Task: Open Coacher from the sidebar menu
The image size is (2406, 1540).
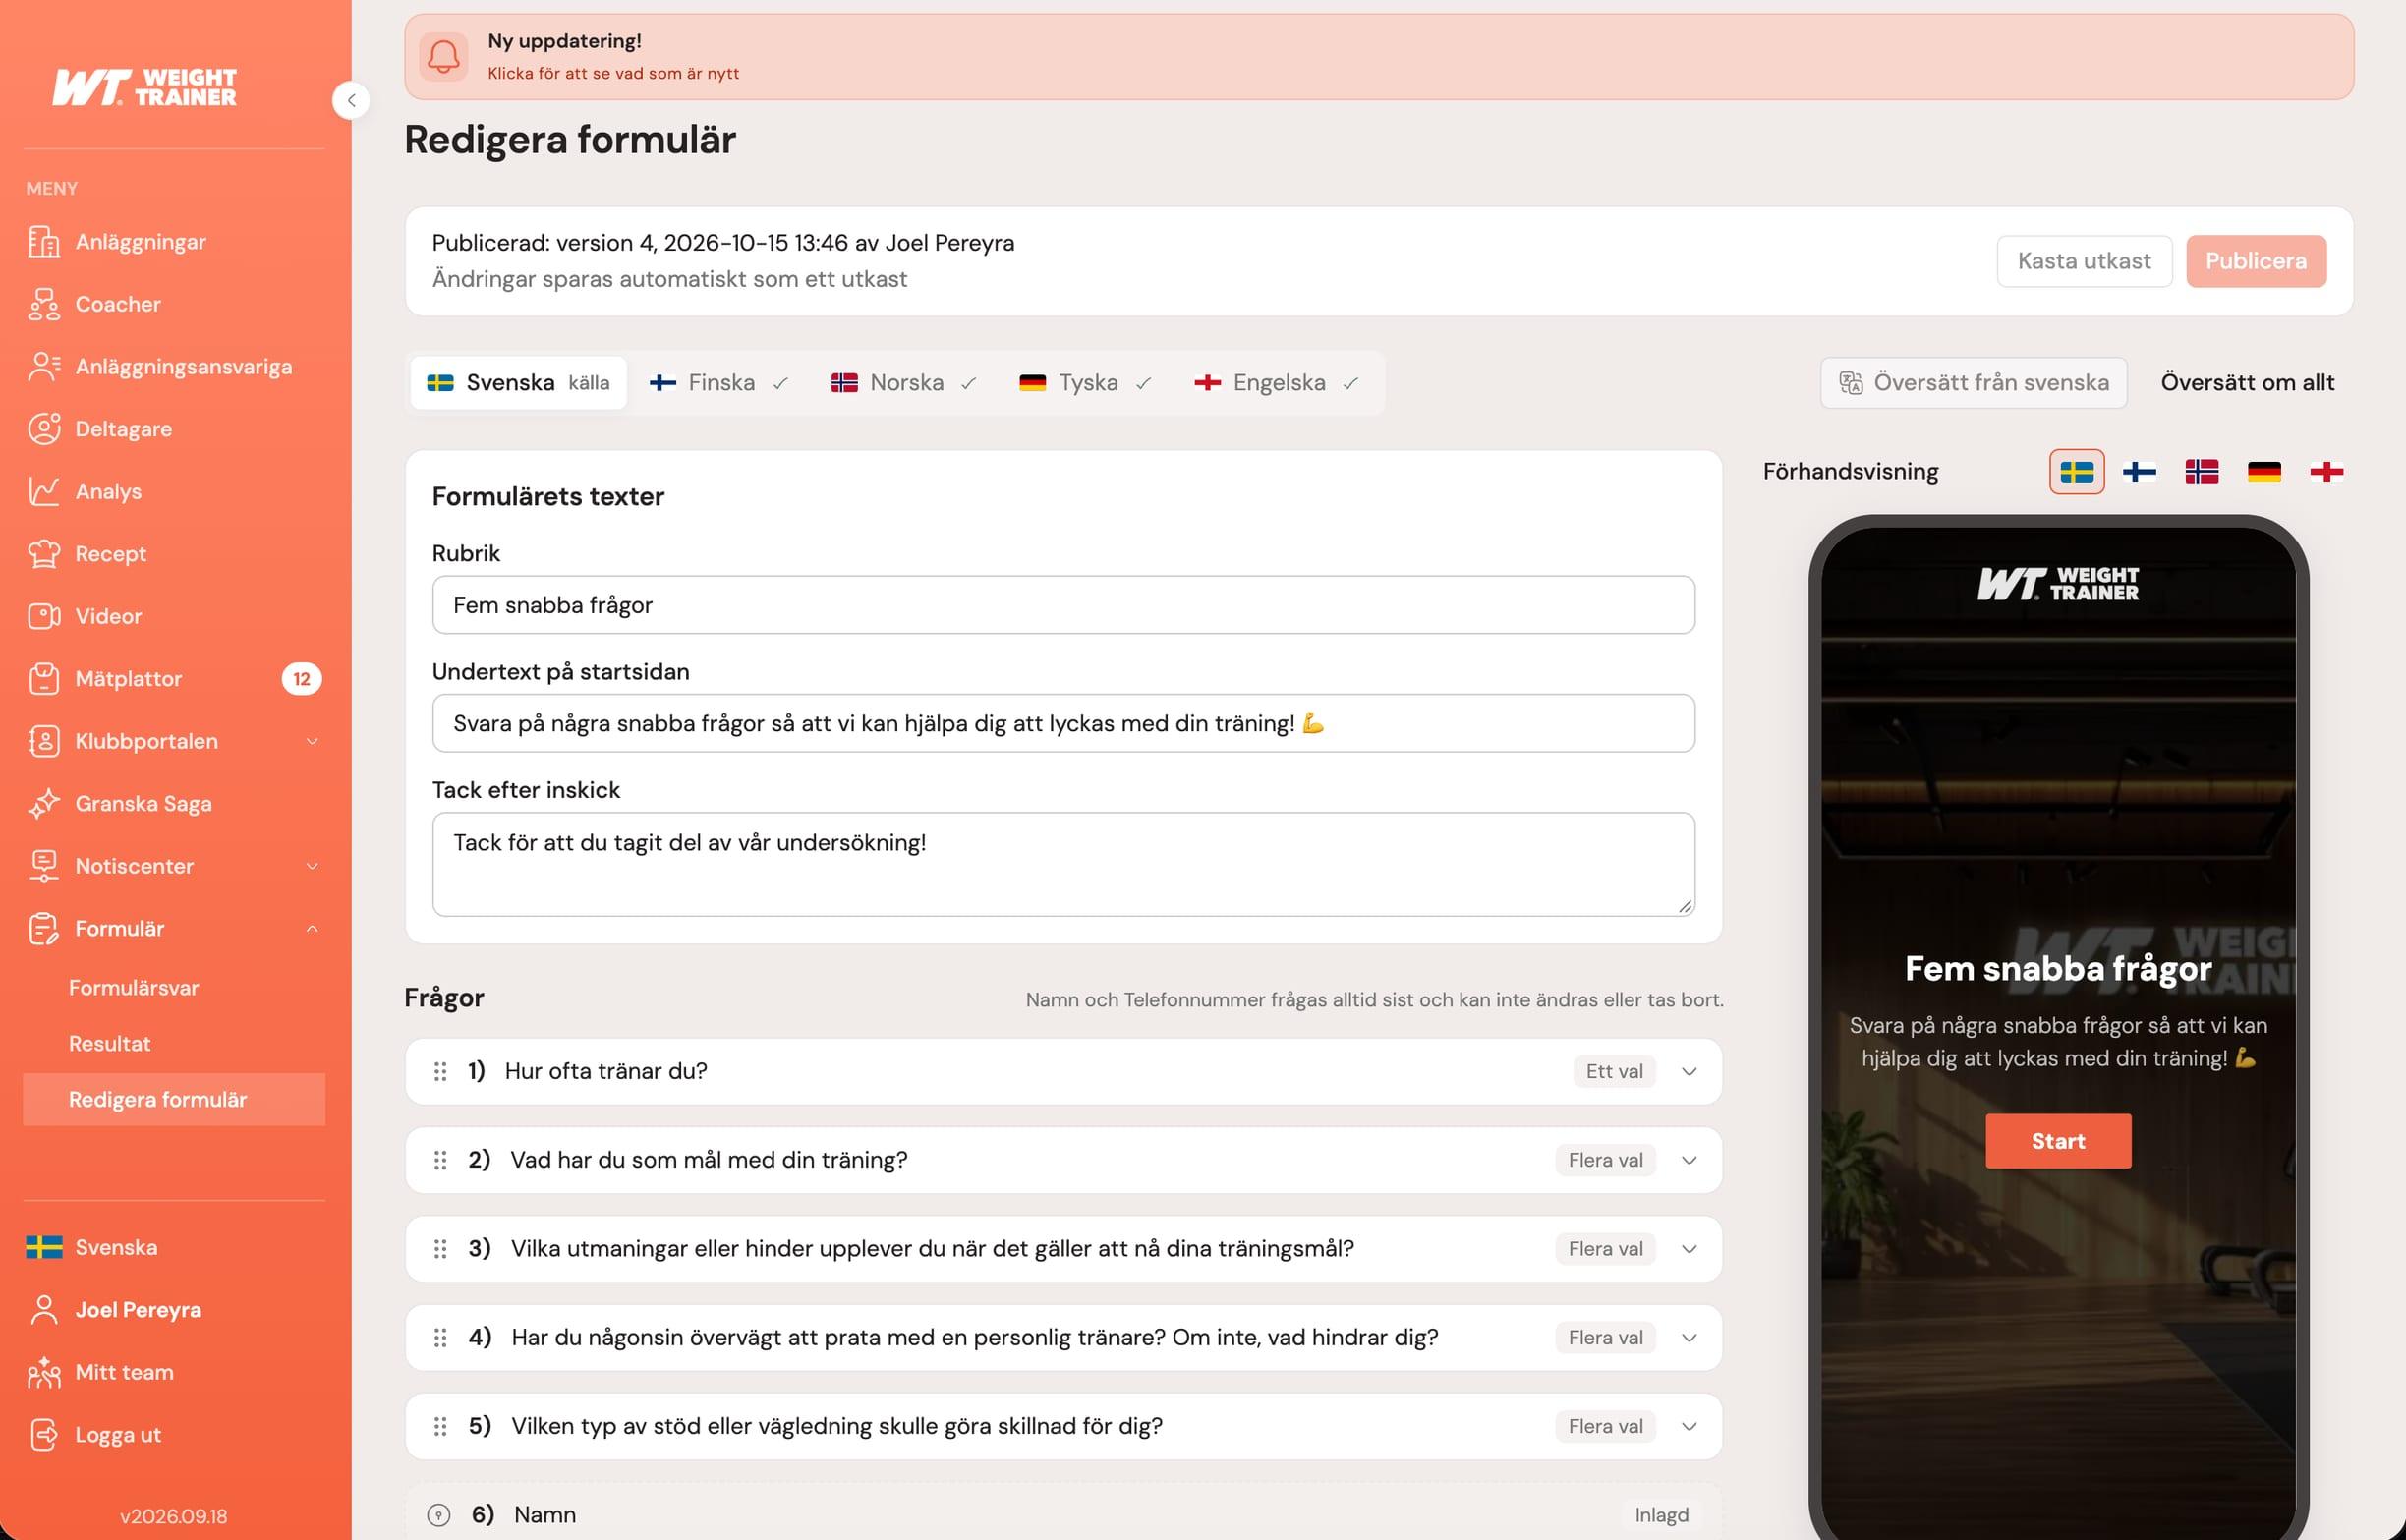Action: (x=174, y=304)
